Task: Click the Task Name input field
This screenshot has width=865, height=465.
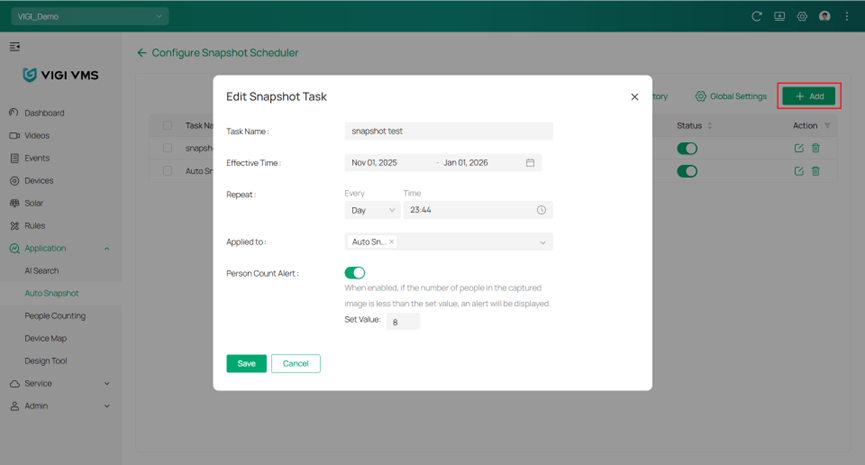Action: point(448,131)
